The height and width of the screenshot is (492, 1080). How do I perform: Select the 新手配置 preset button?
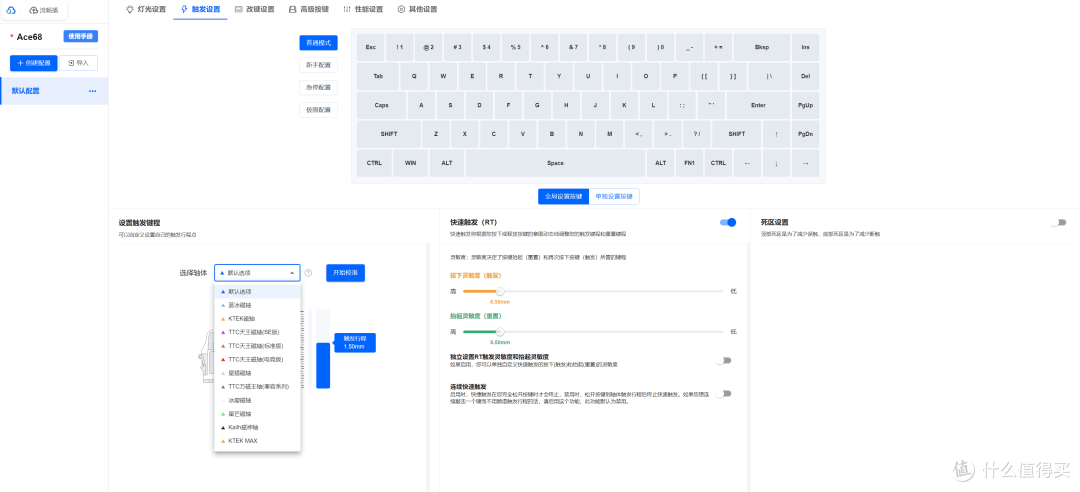318,65
